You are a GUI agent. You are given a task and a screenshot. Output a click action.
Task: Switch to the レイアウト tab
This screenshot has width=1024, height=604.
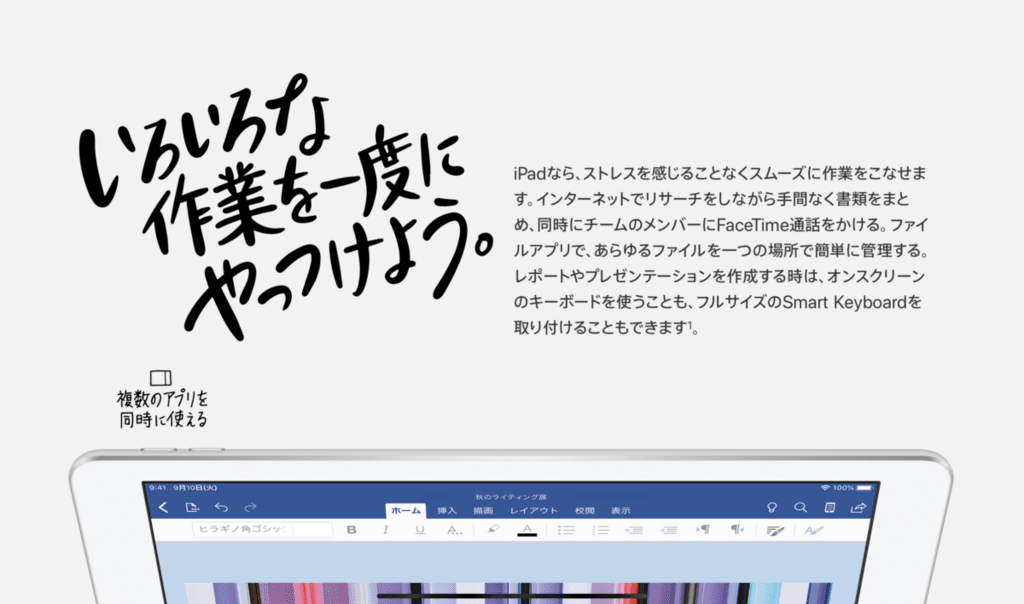tap(534, 511)
